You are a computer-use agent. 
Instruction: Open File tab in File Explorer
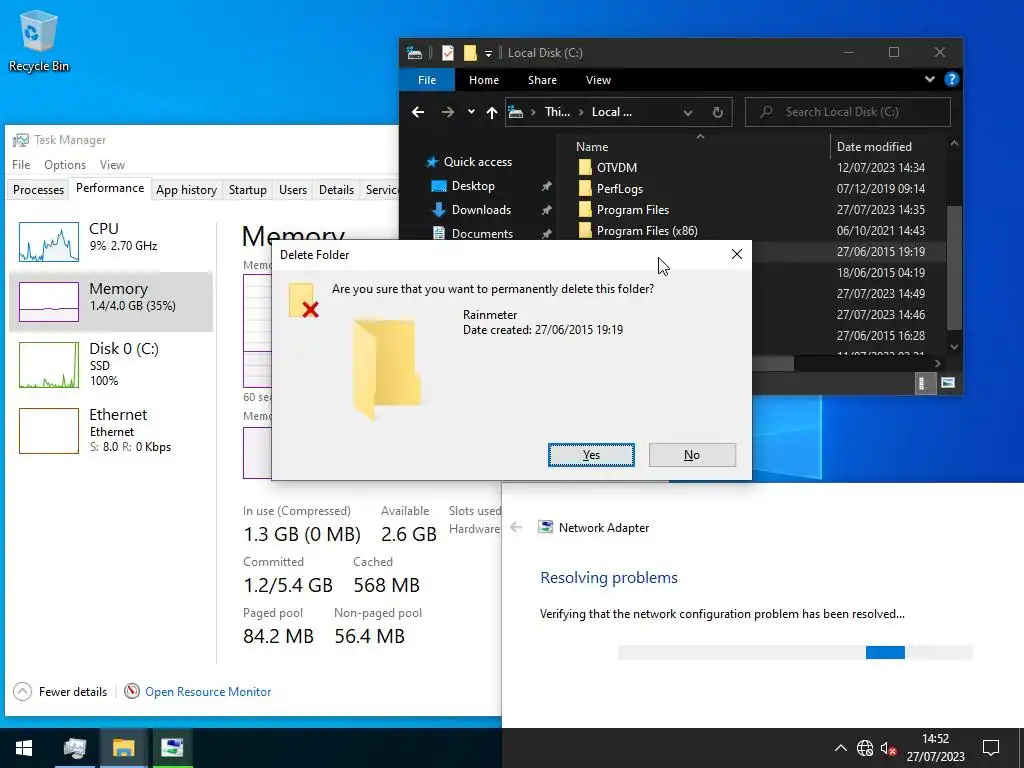click(427, 80)
